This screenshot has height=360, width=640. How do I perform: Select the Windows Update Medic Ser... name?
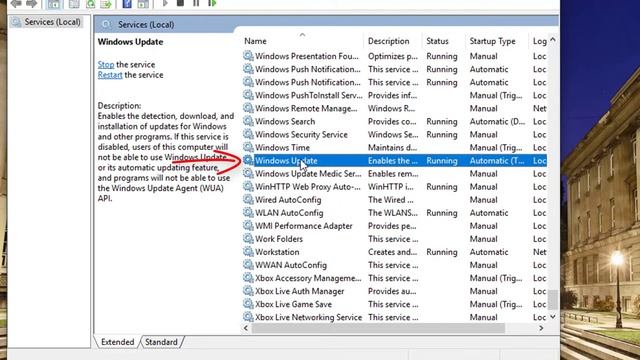point(308,173)
